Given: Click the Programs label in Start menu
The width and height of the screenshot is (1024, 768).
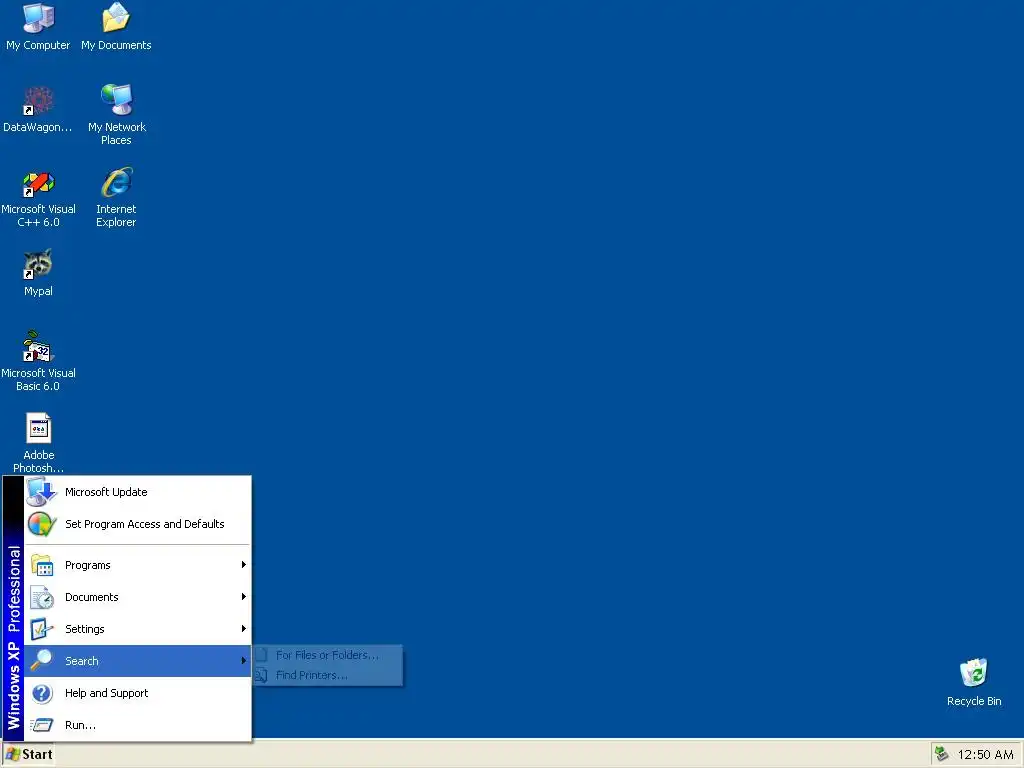Looking at the screenshot, I should coord(88,565).
